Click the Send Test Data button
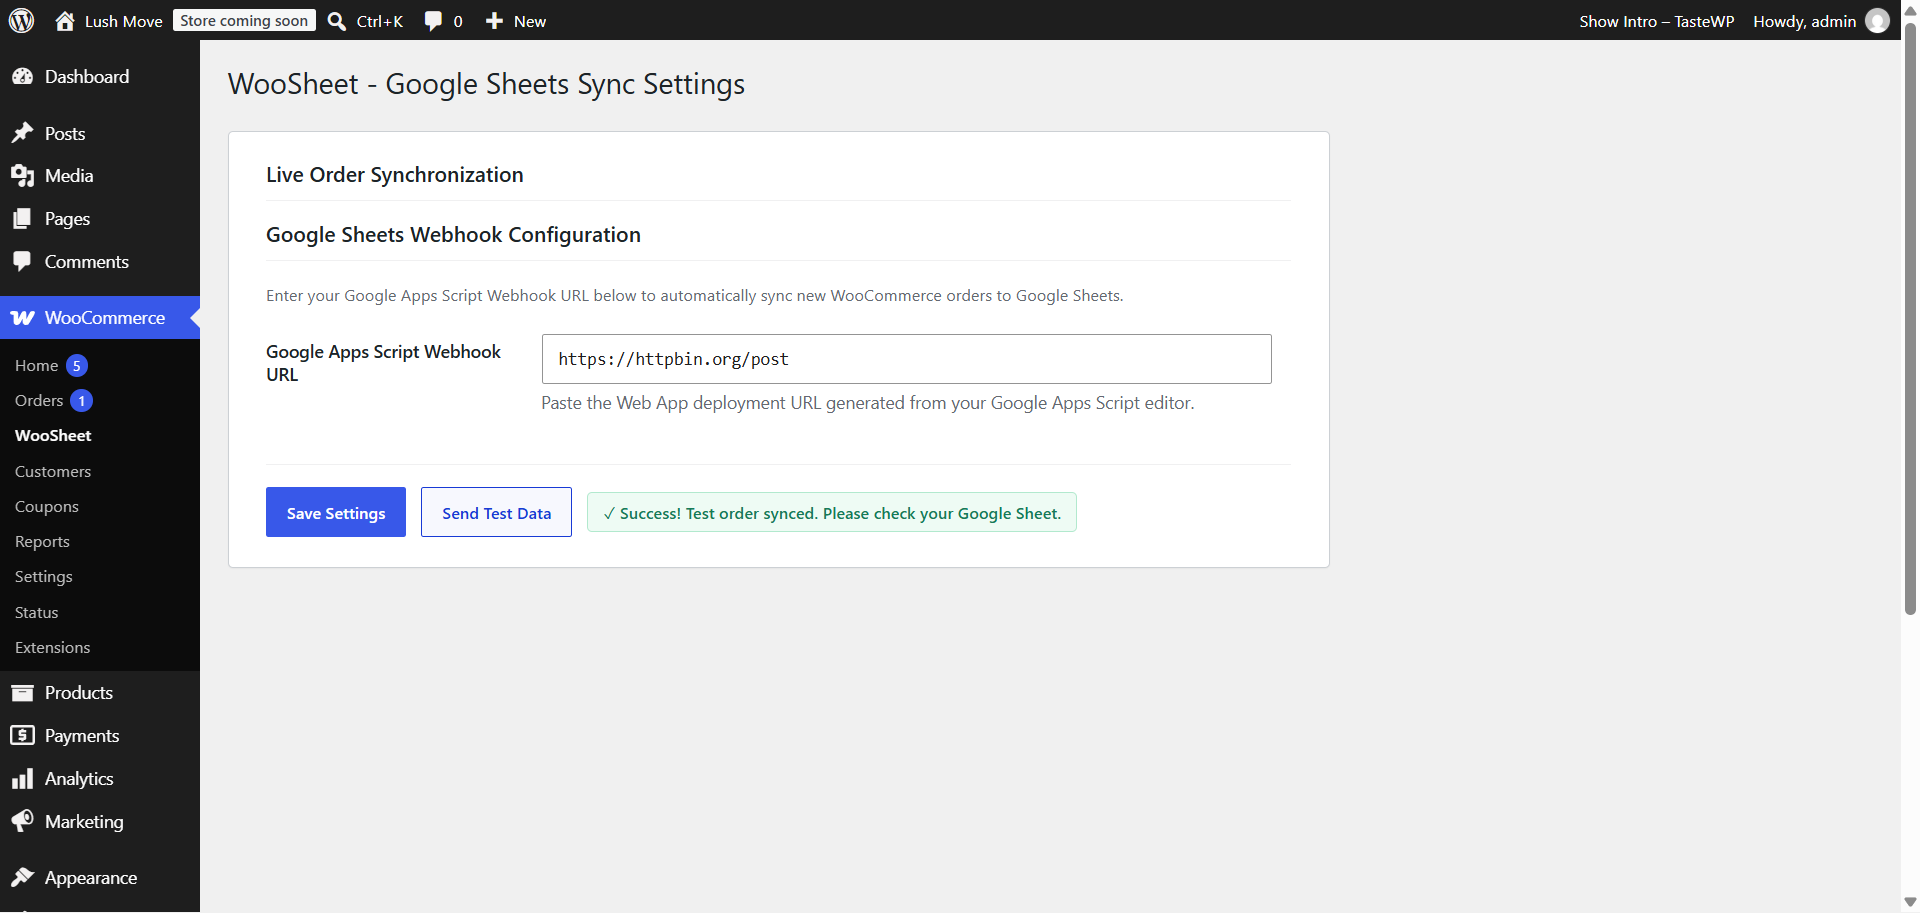Screen dimensions: 1920x913 tap(496, 512)
